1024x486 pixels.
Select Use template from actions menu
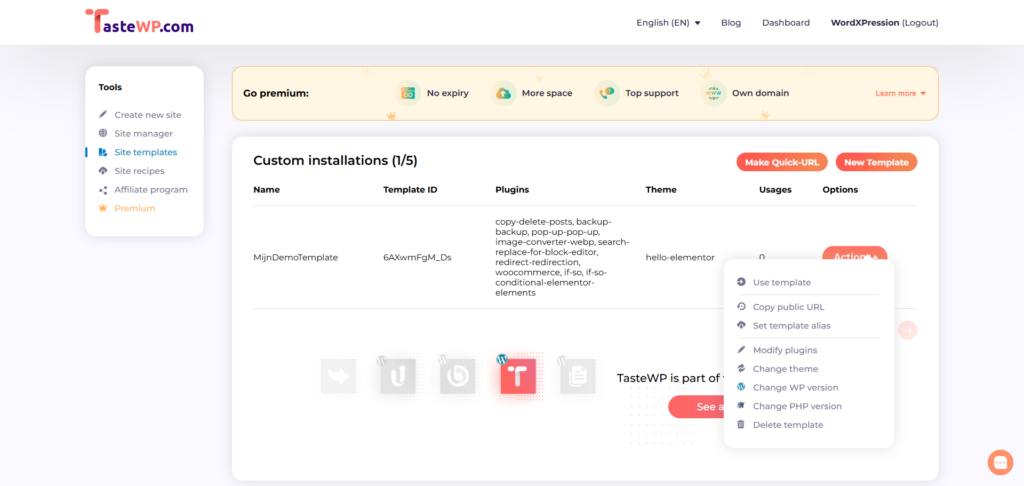(x=782, y=282)
